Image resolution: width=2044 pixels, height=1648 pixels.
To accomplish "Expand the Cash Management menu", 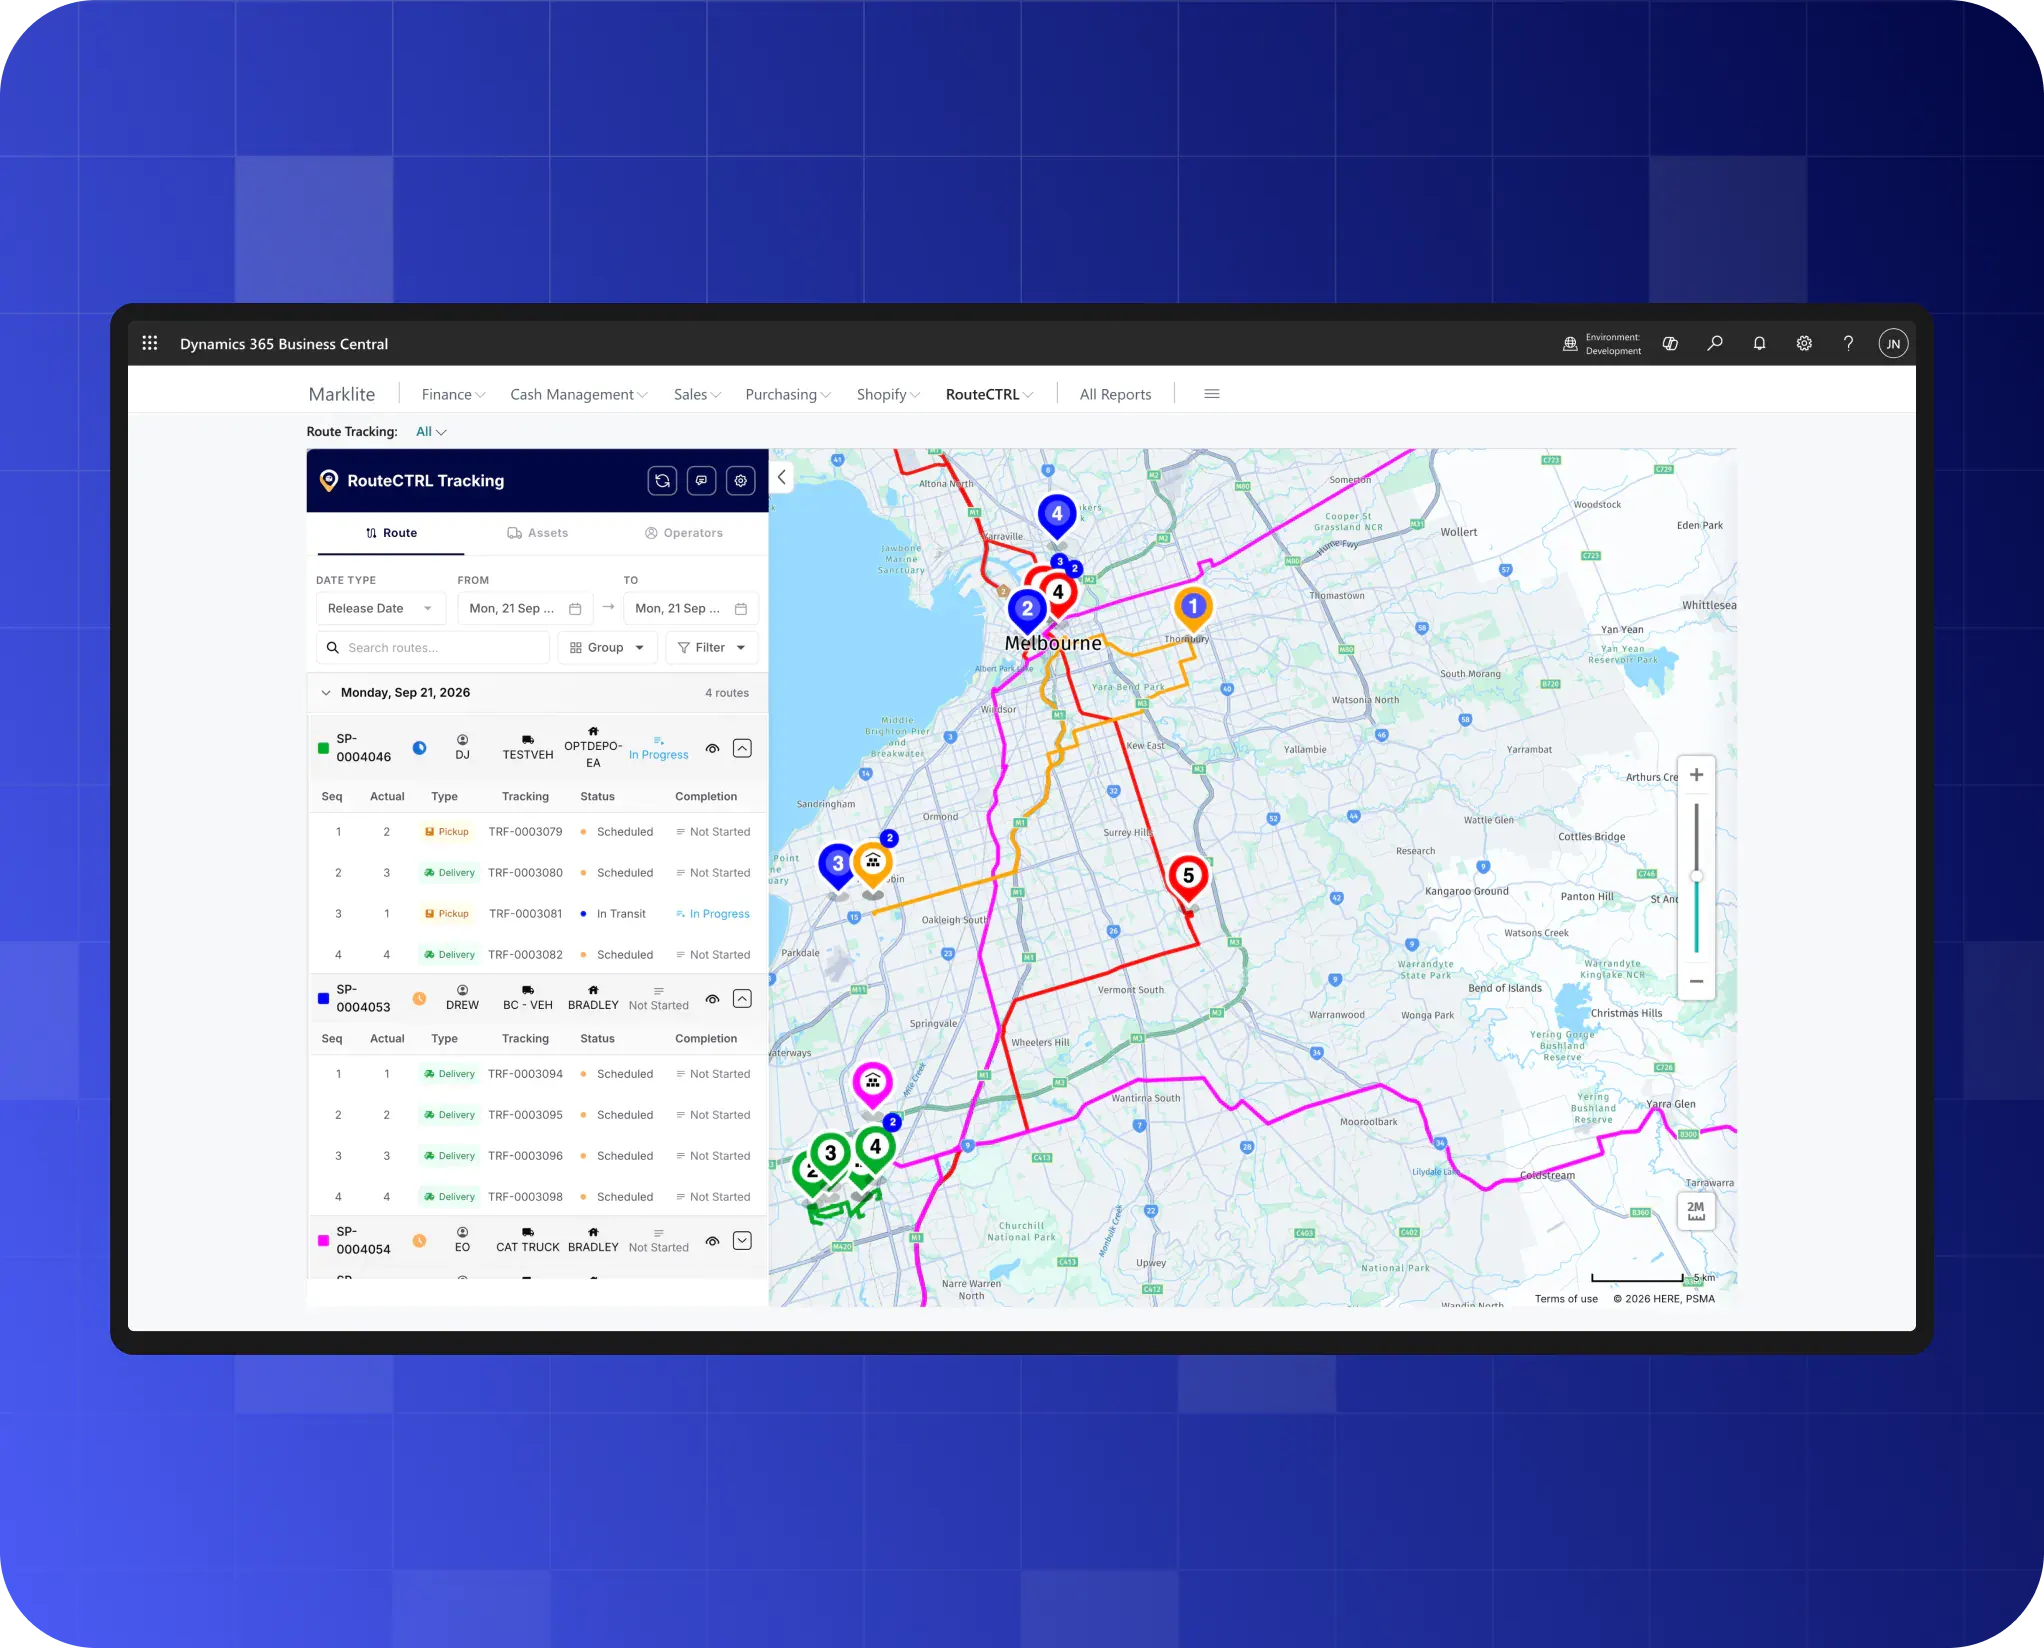I will coord(579,395).
